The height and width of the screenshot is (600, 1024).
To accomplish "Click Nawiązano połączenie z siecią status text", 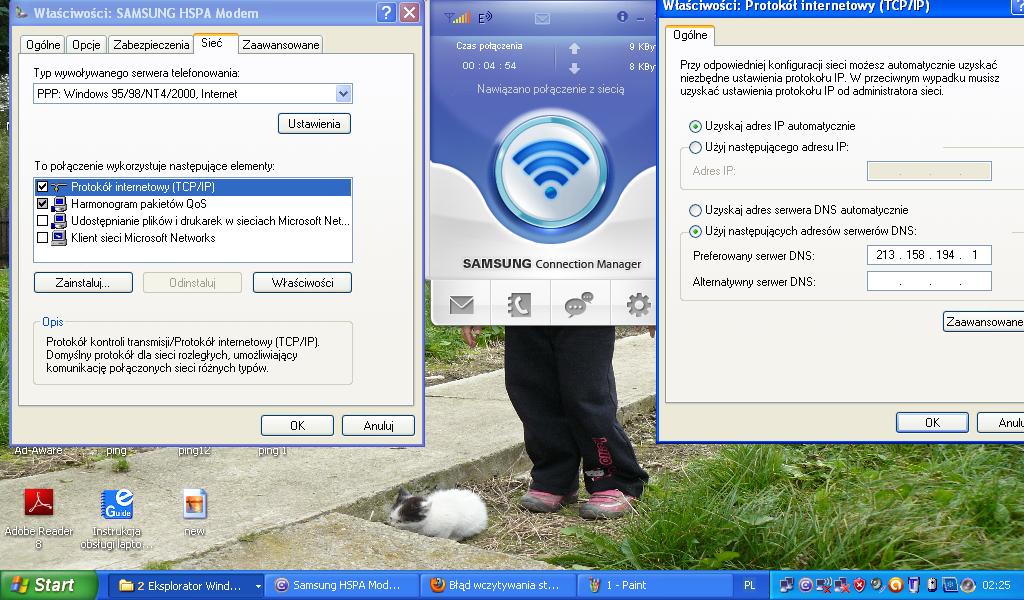I will tap(551, 89).
